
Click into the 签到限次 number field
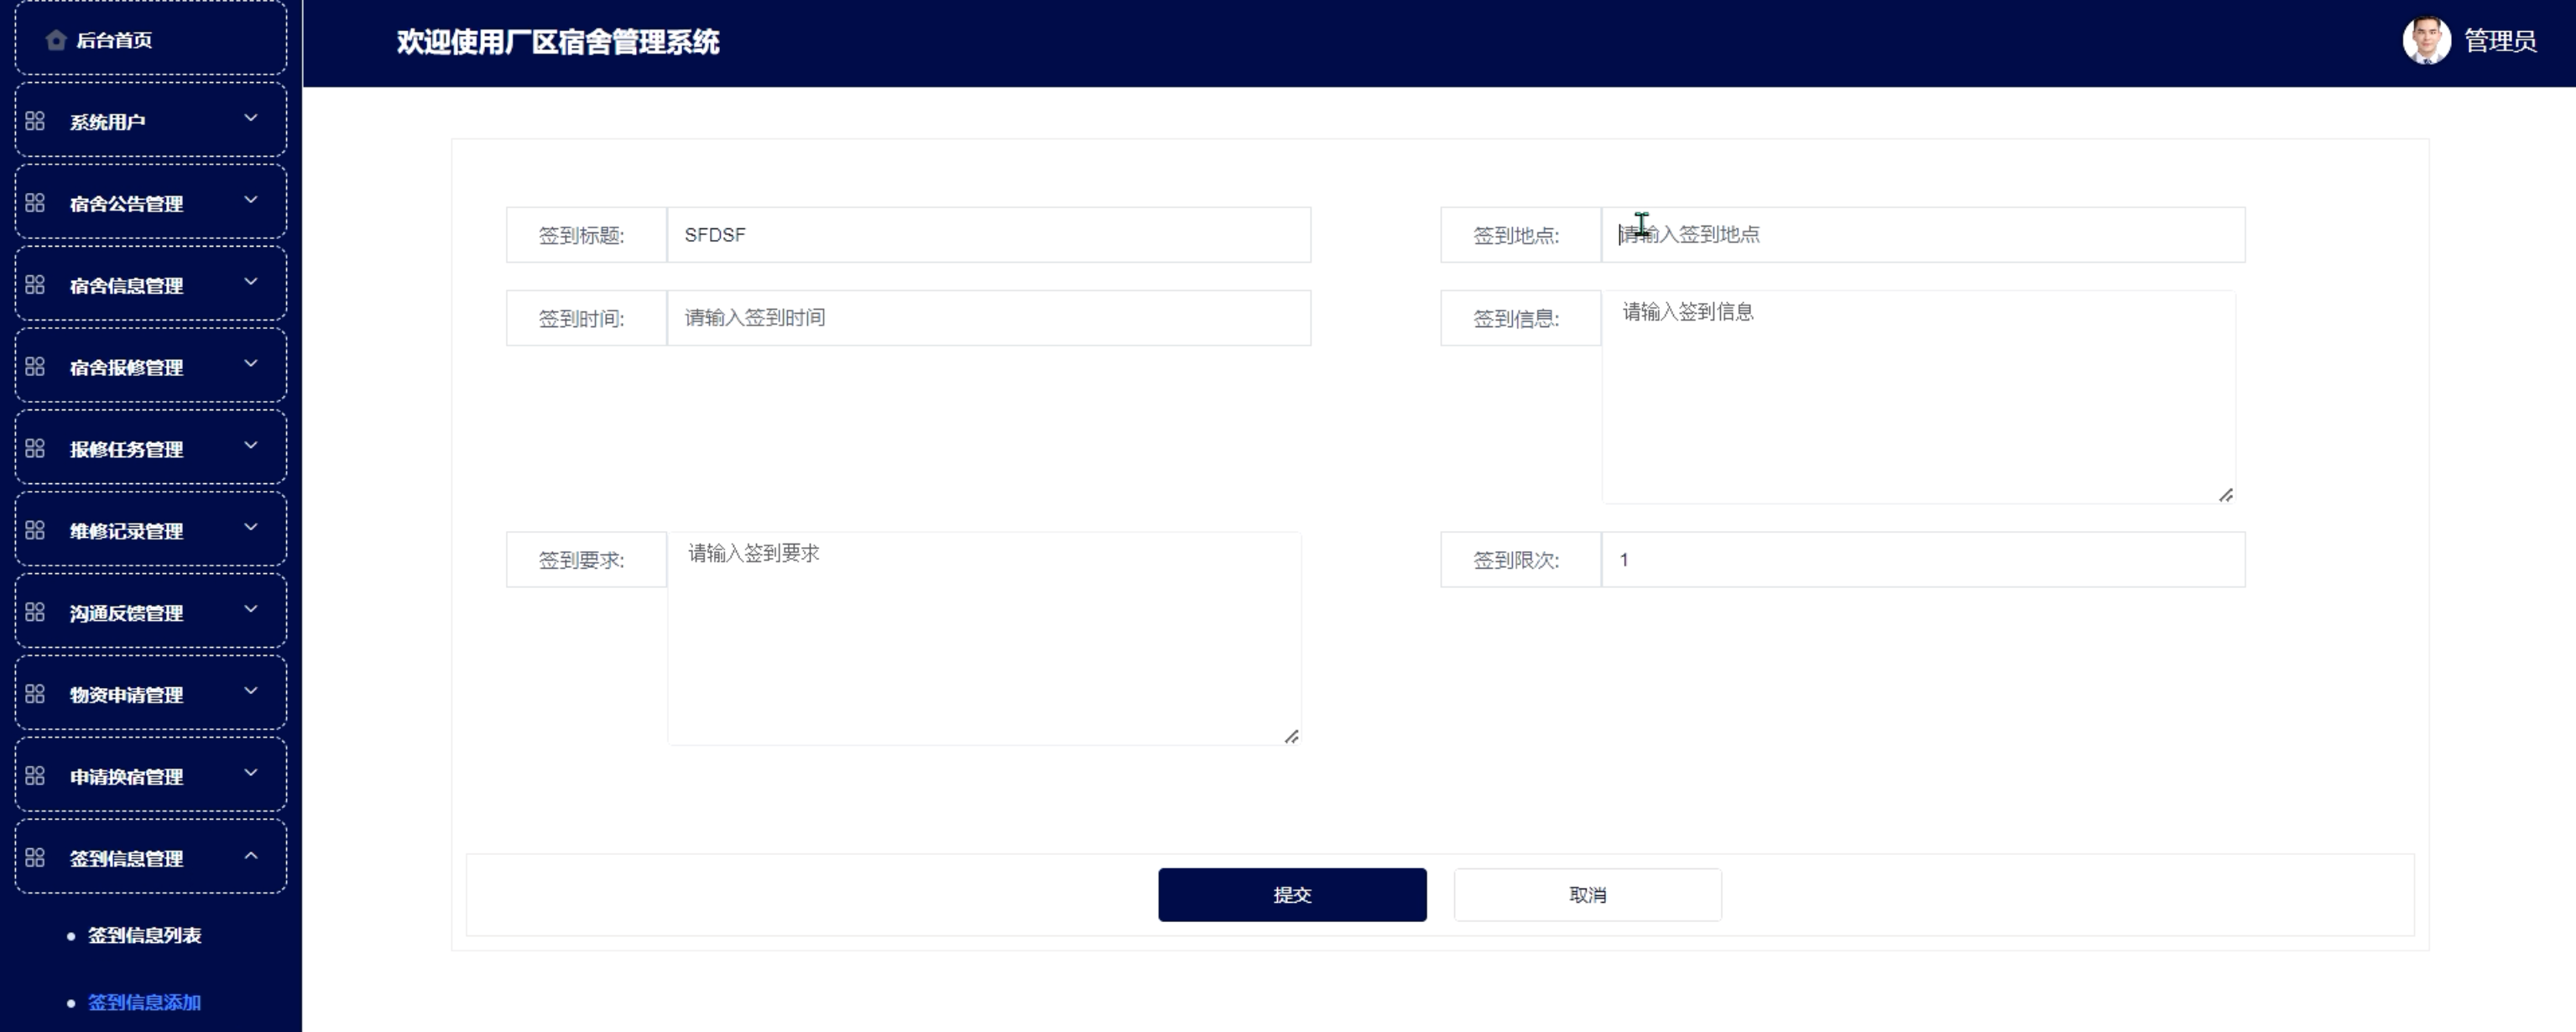point(1922,560)
